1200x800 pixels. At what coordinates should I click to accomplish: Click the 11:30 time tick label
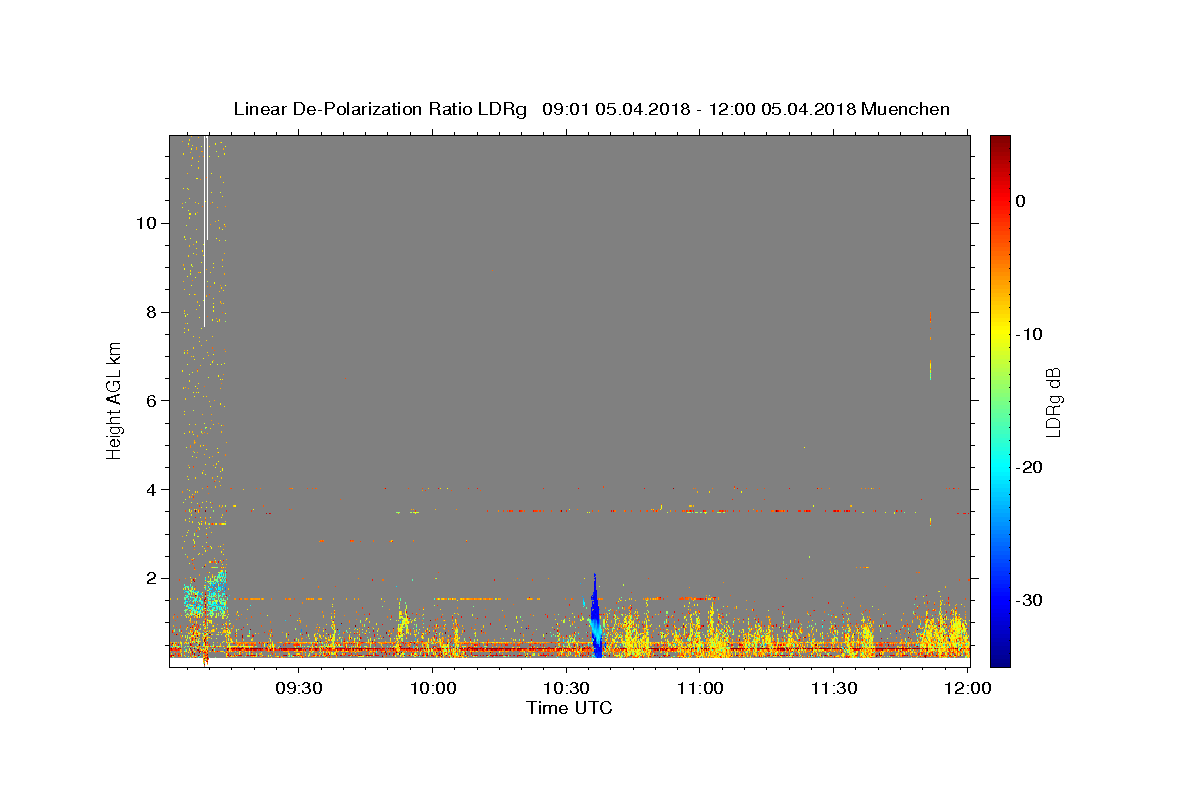point(834,688)
